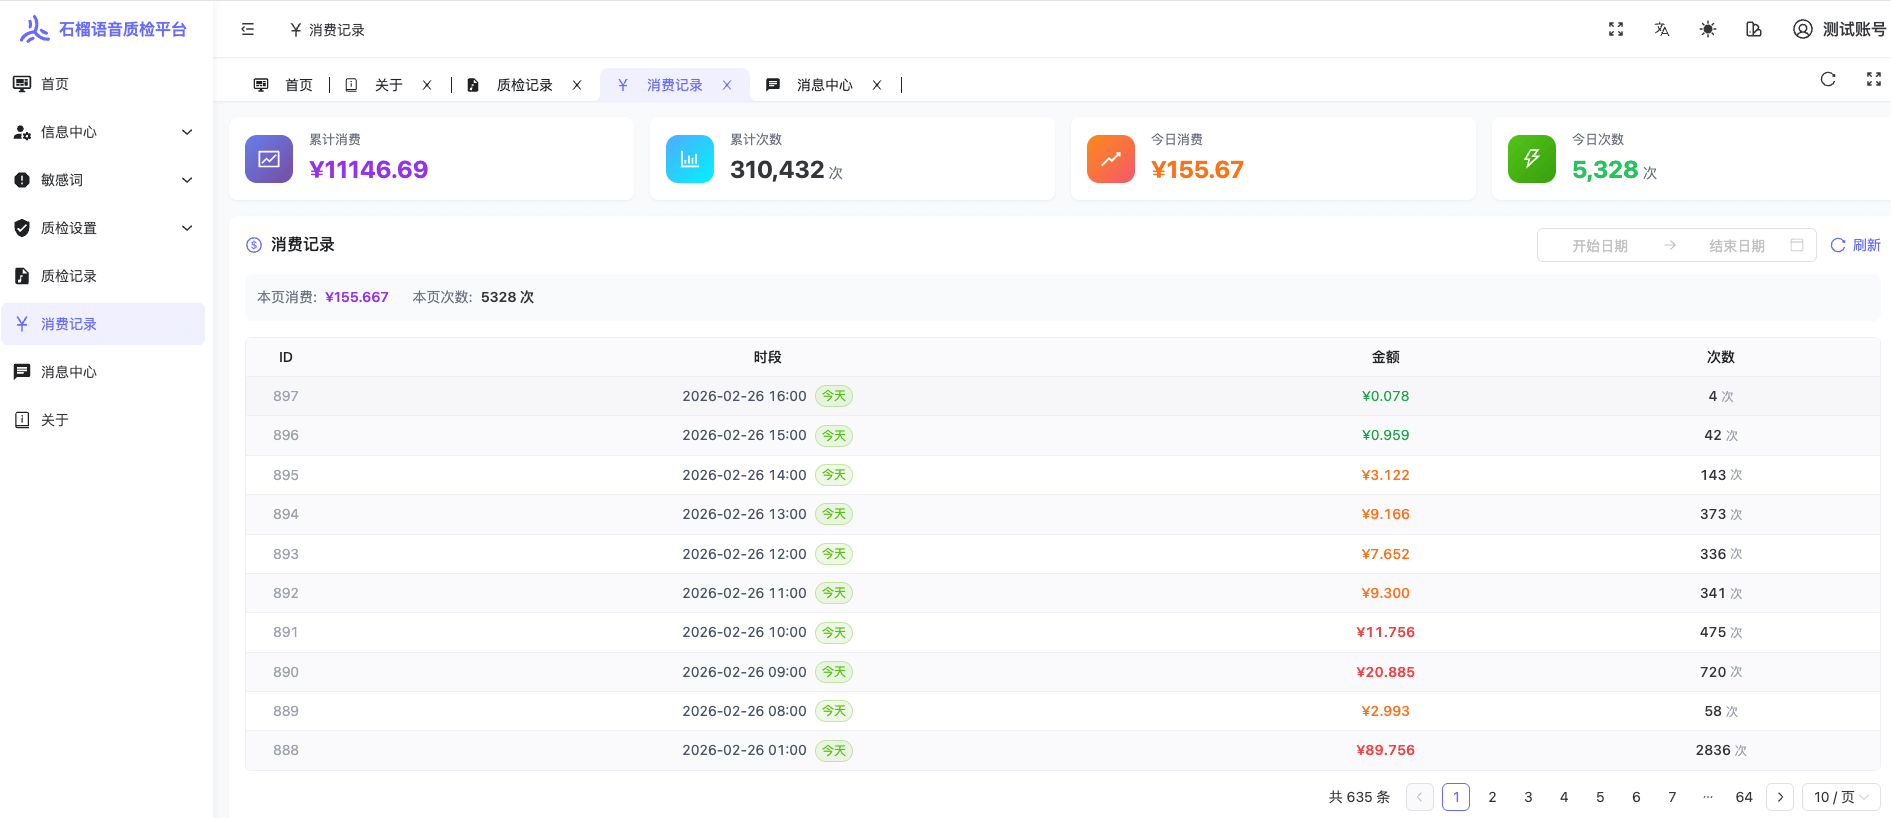The height and width of the screenshot is (818, 1891).
Task: Close the 消息中心 tab
Action: point(877,85)
